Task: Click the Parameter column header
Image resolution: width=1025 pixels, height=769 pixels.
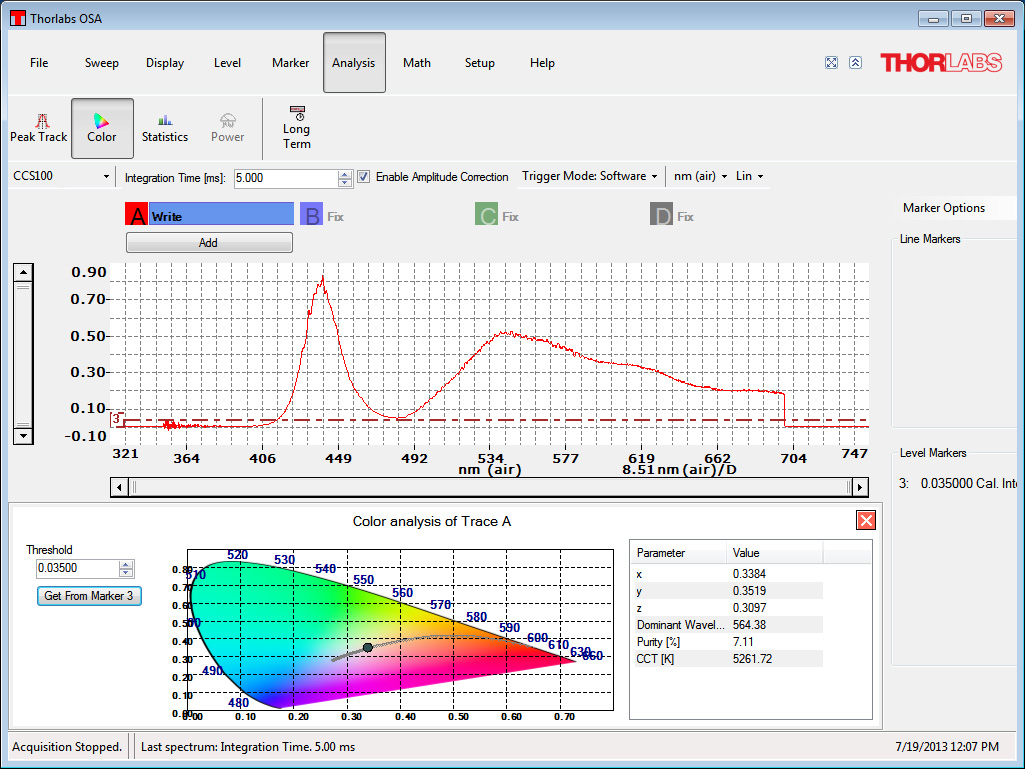Action: (679, 553)
